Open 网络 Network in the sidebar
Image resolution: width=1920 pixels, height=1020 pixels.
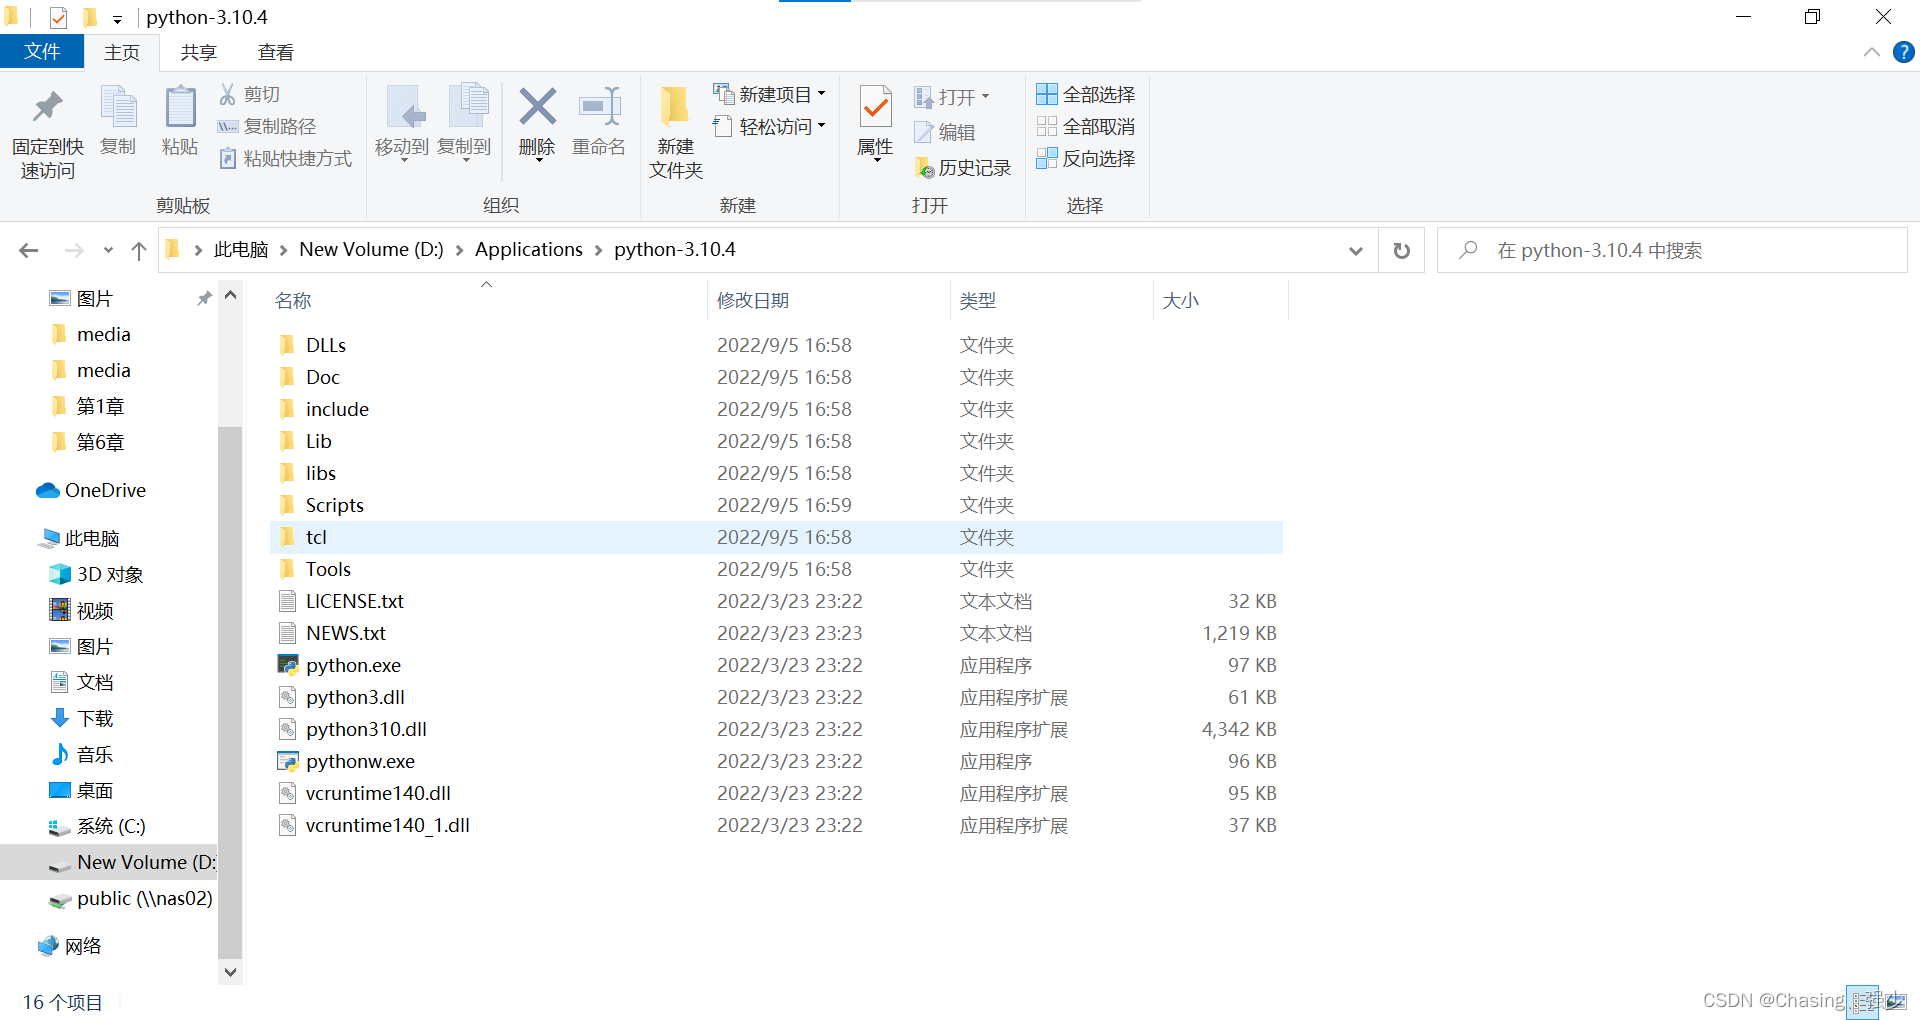coord(70,946)
